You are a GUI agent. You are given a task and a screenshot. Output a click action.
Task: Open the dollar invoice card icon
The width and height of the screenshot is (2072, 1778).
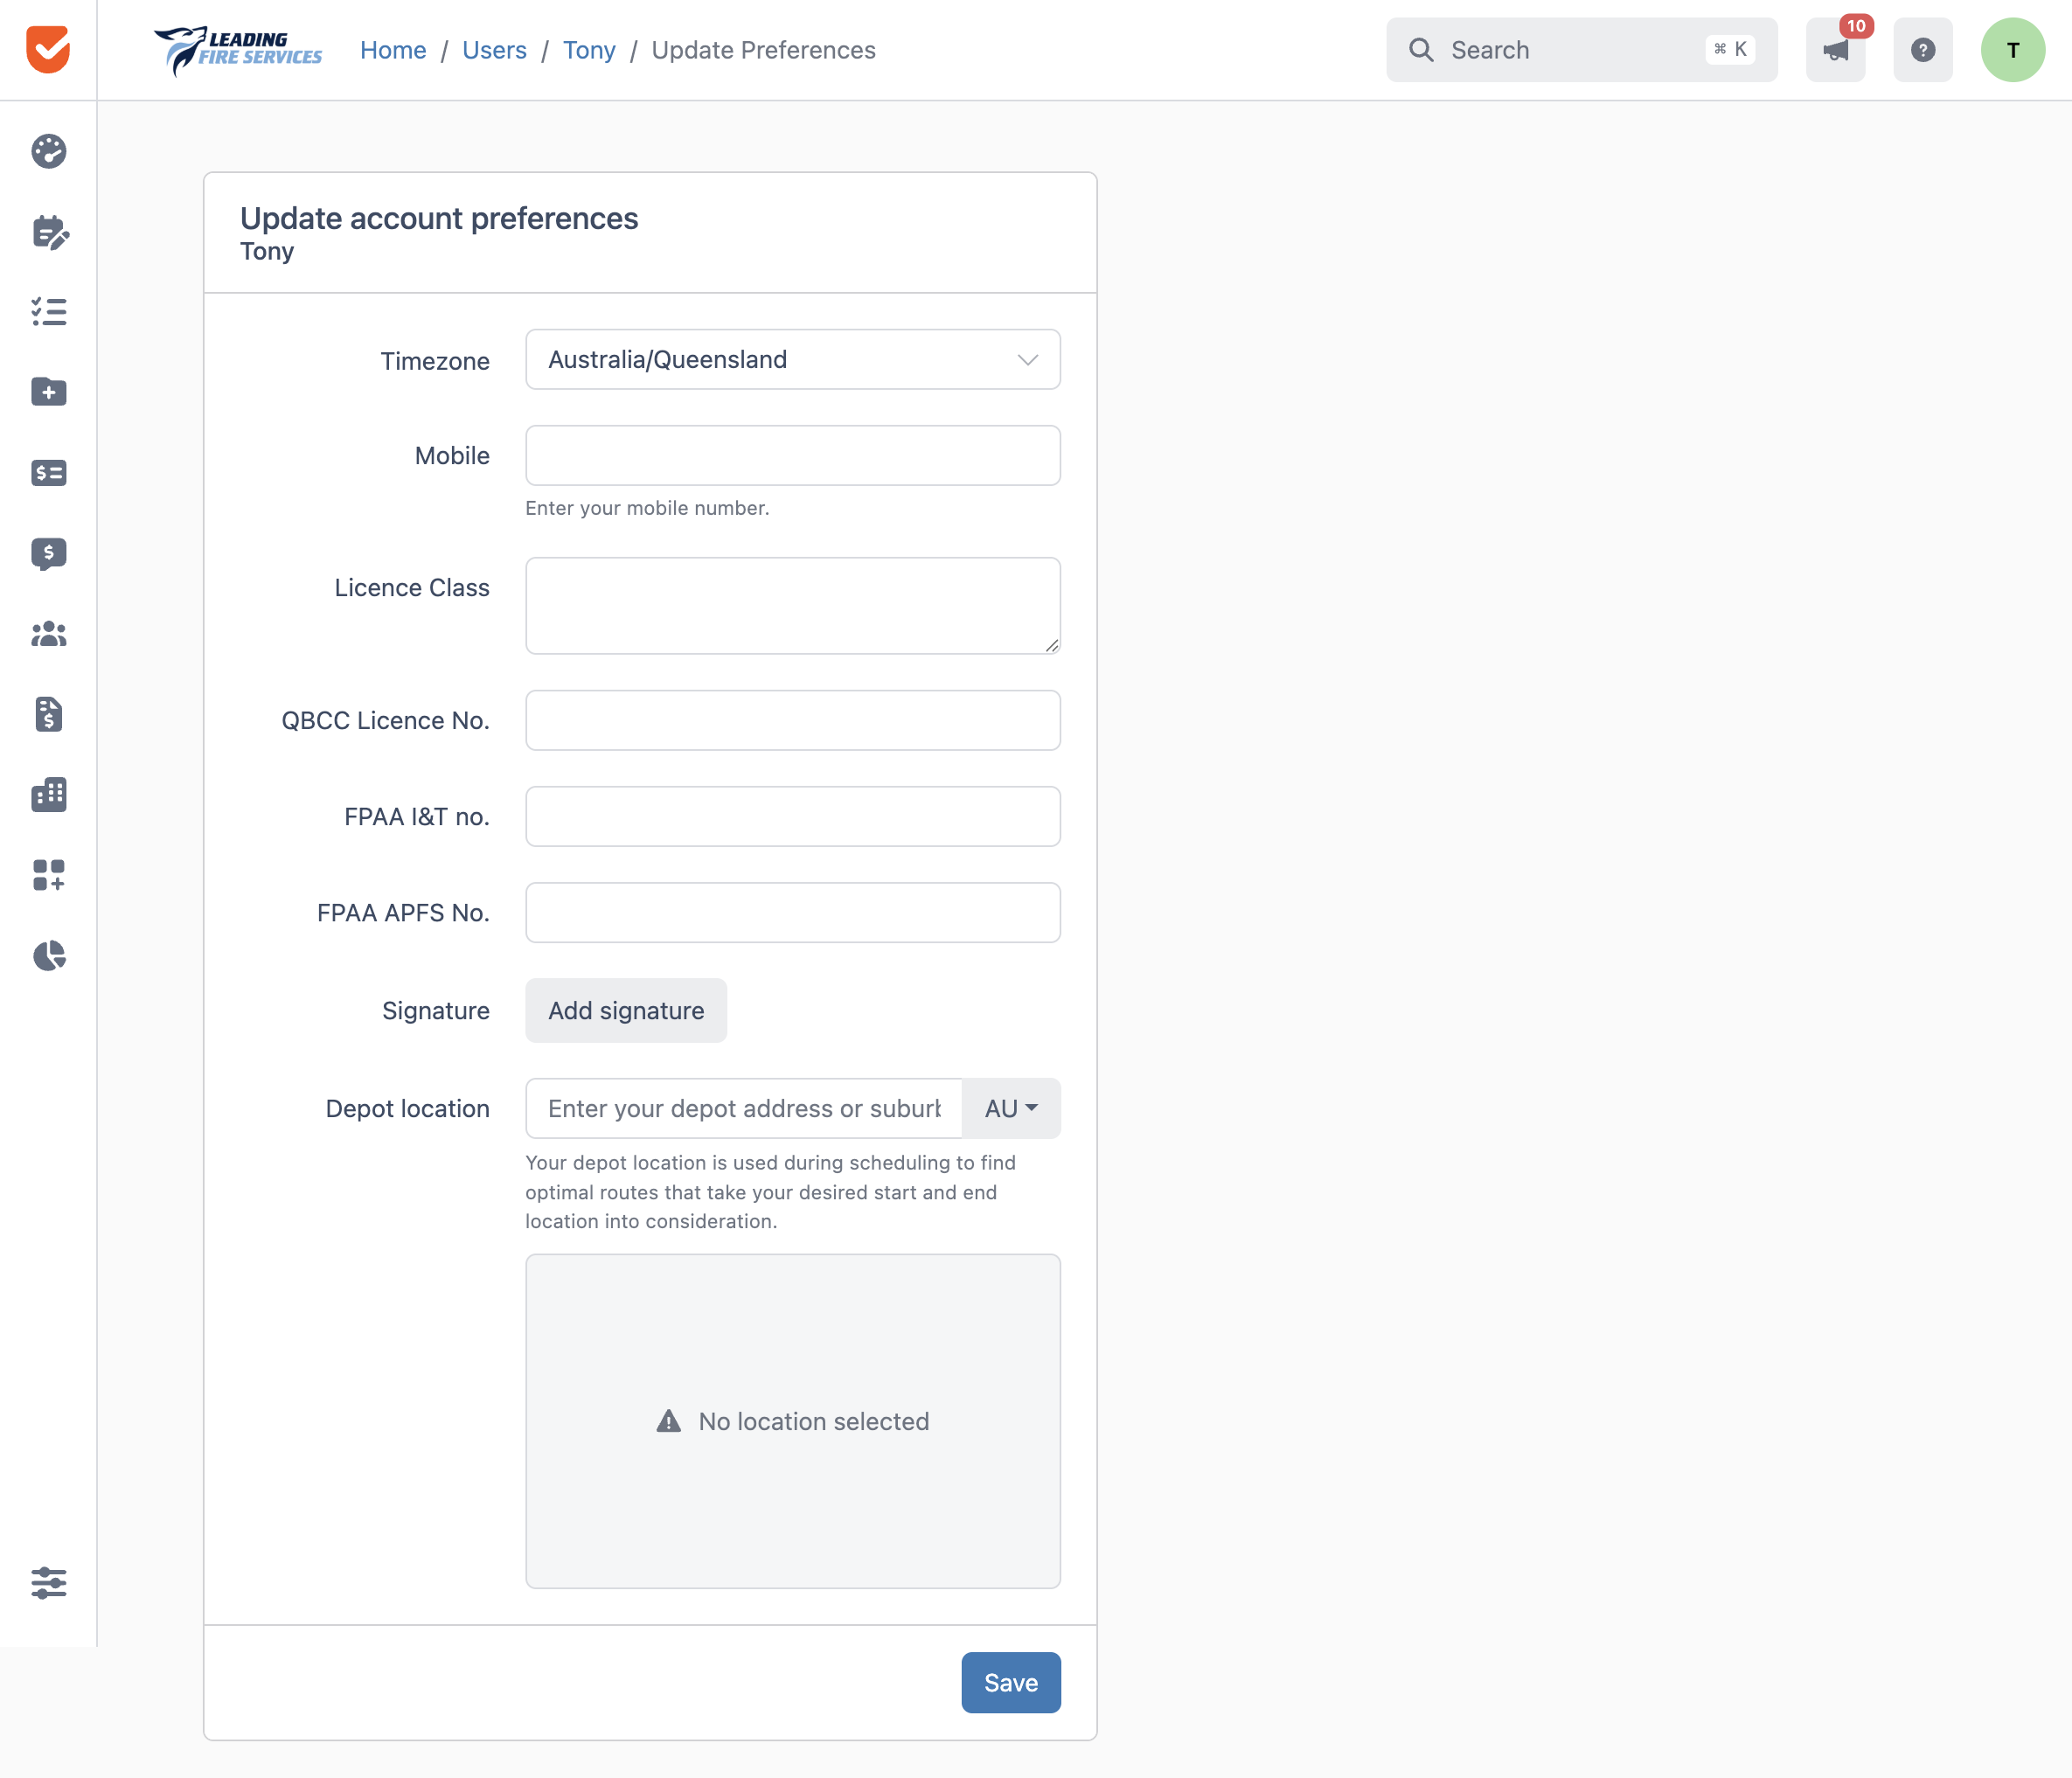pyautogui.click(x=48, y=473)
